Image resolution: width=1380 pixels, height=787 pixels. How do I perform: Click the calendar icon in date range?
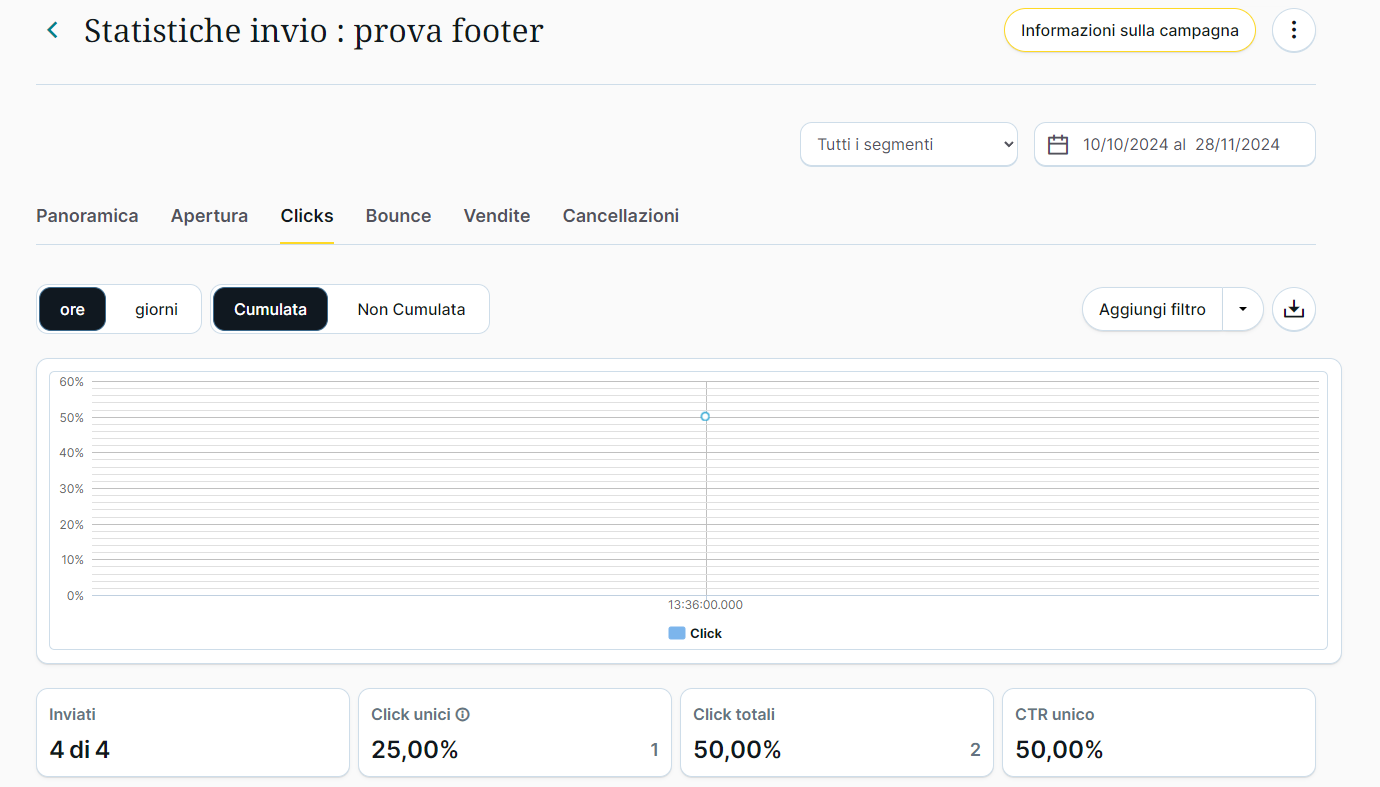tap(1058, 145)
